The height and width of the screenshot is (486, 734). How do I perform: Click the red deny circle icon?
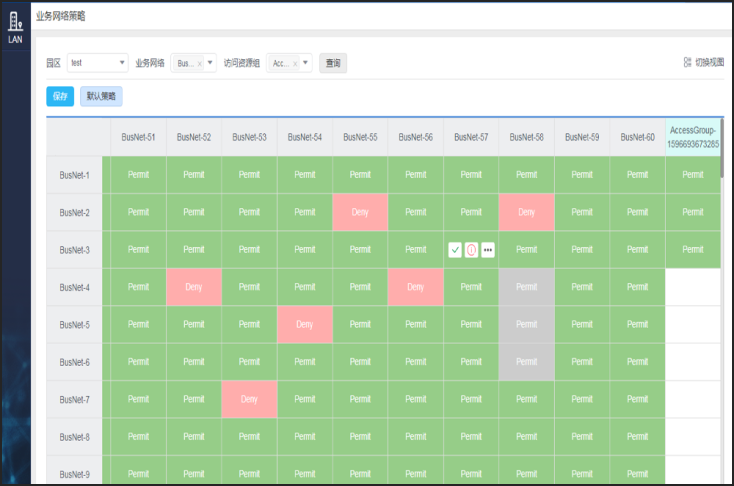471,250
